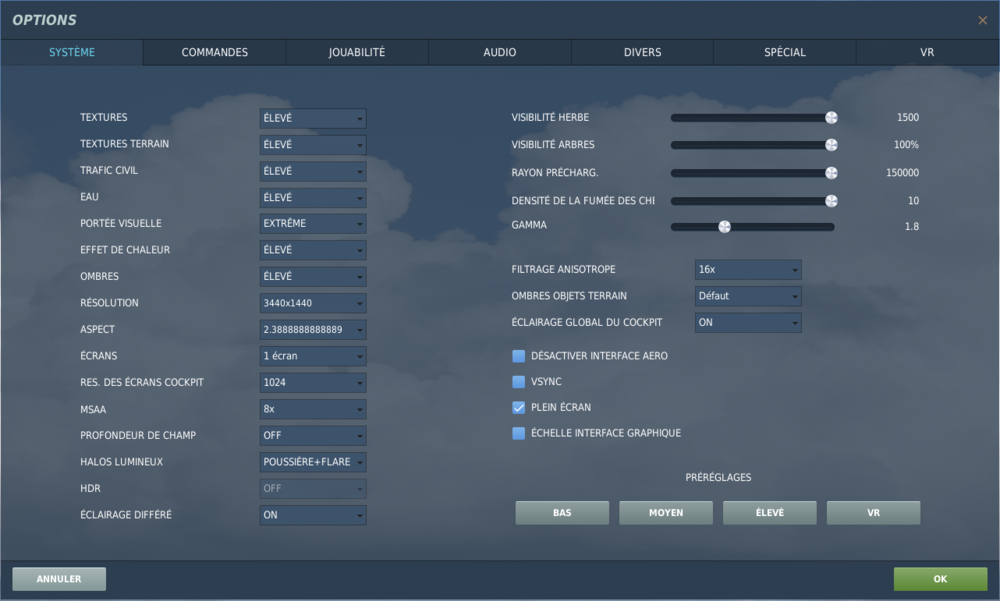Click the GAMMA slider handle
This screenshot has height=601, width=1000.
click(725, 226)
